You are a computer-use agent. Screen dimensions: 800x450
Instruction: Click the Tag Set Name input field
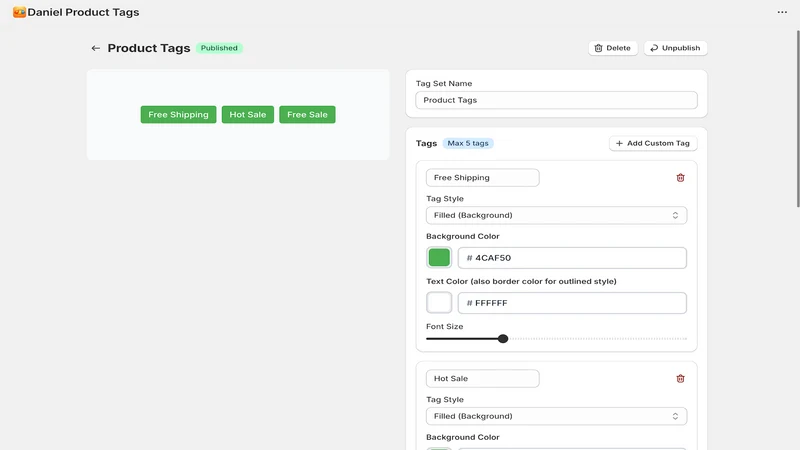556,100
